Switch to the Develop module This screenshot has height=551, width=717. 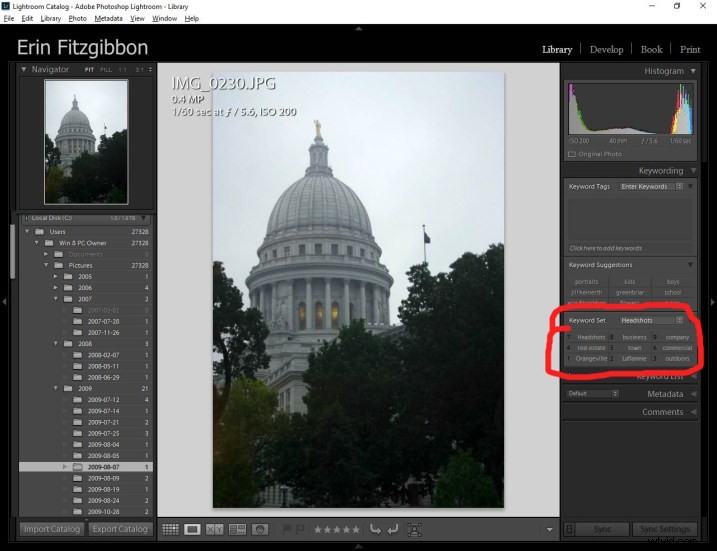(x=606, y=49)
